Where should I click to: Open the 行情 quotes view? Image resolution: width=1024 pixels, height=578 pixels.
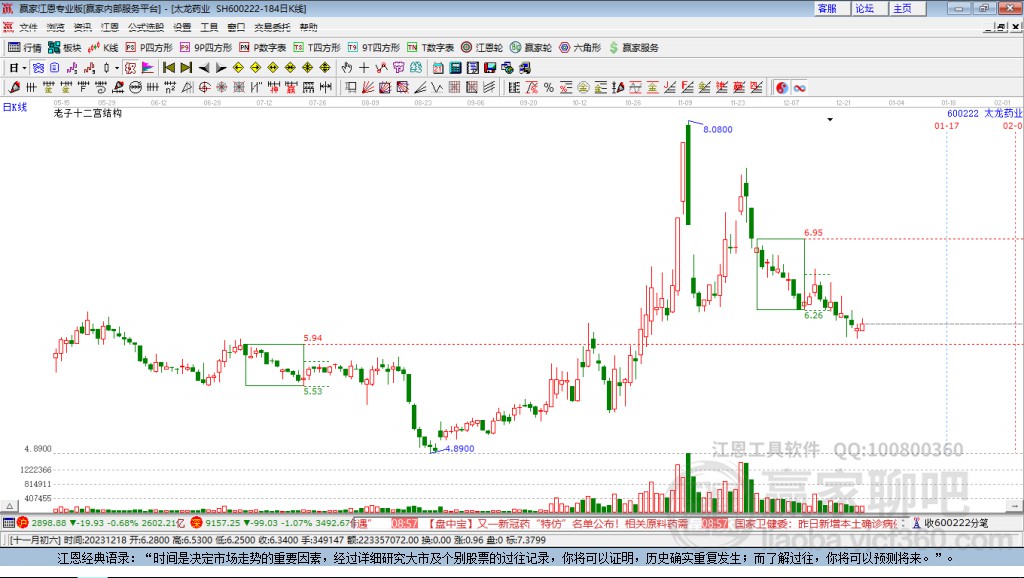click(25, 47)
